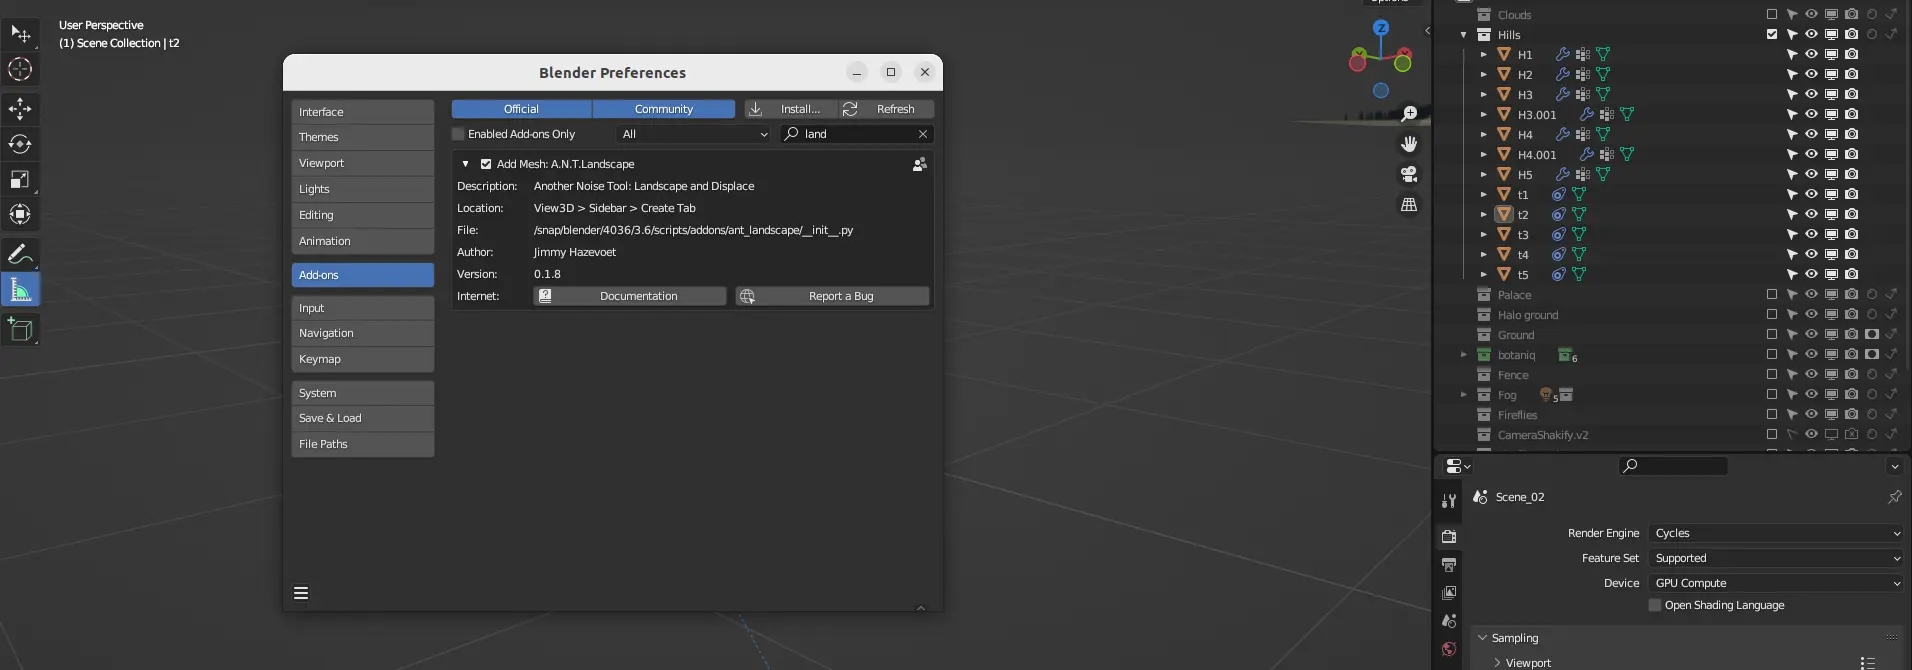
Task: Toggle eye visibility for object t2
Action: tap(1811, 214)
